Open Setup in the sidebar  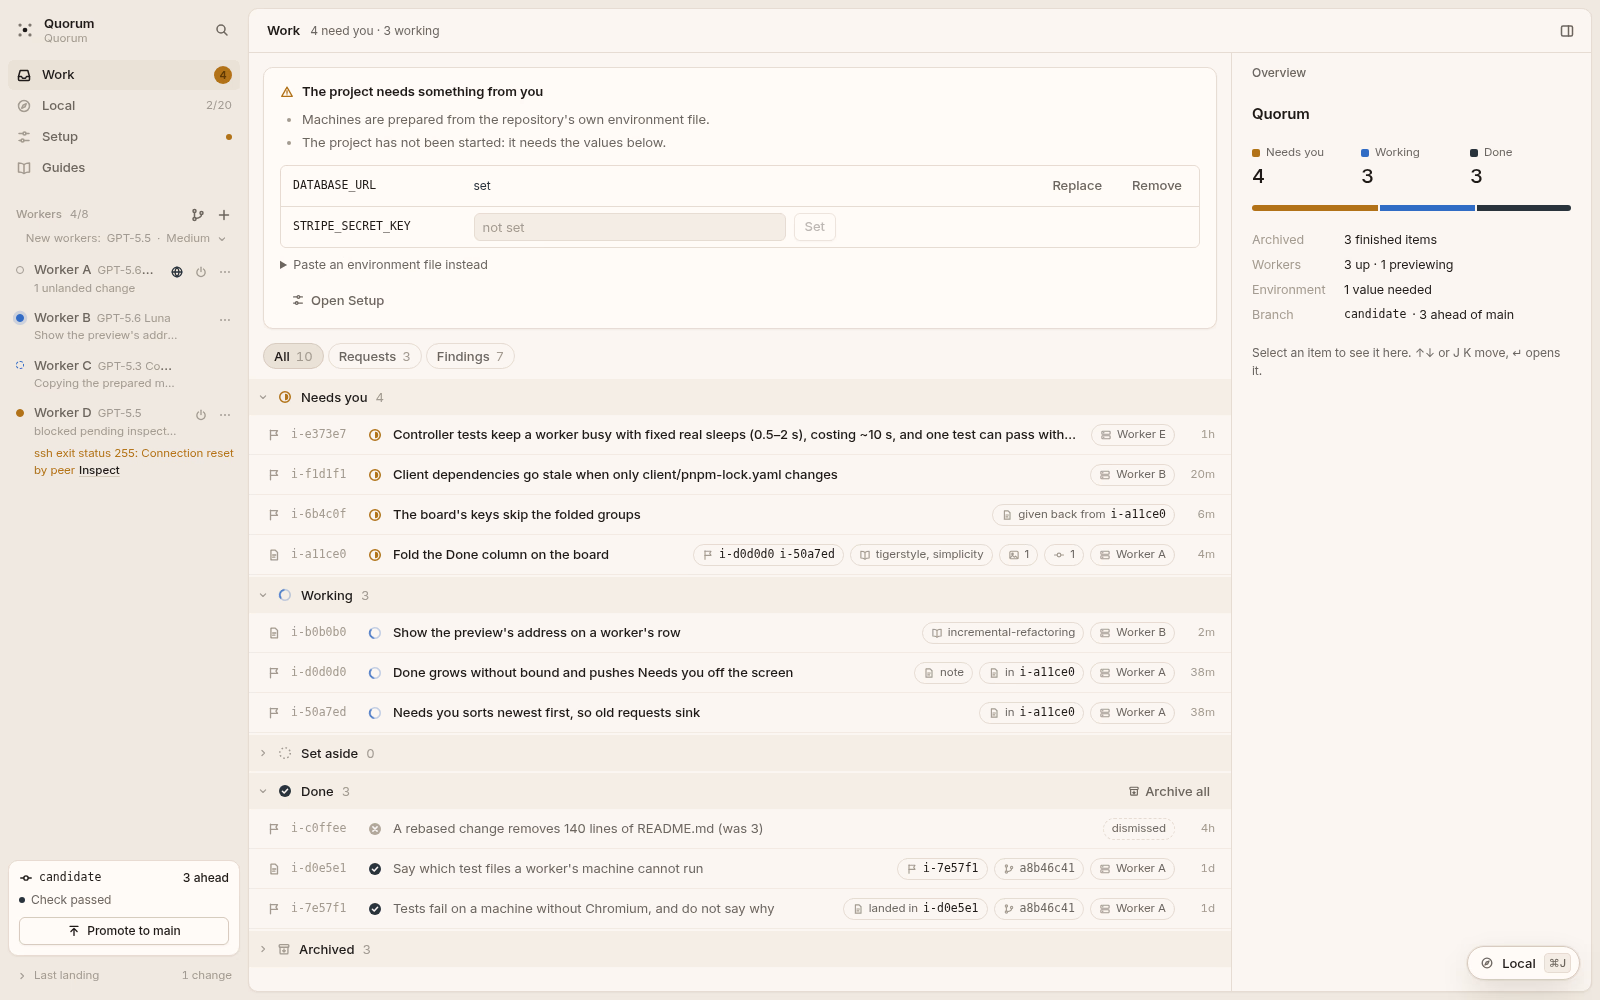coord(124,137)
